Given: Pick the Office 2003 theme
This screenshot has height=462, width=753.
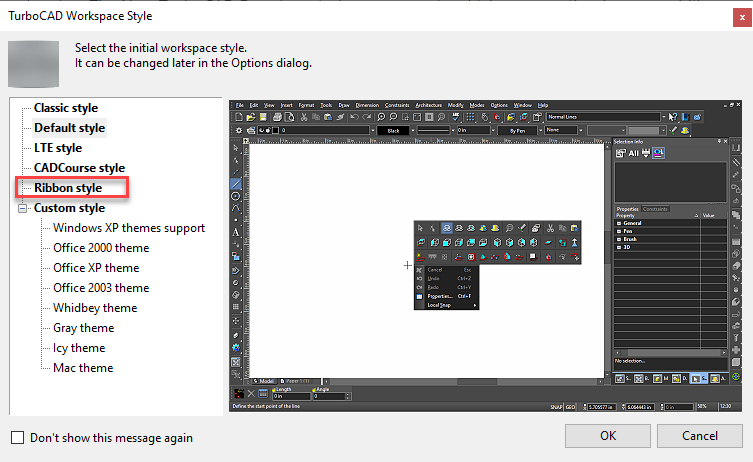Looking at the screenshot, I should pos(101,288).
